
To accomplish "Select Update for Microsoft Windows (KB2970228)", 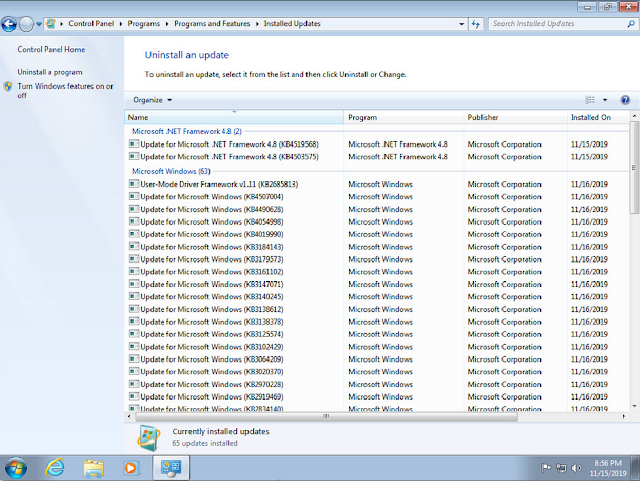I will (212, 384).
